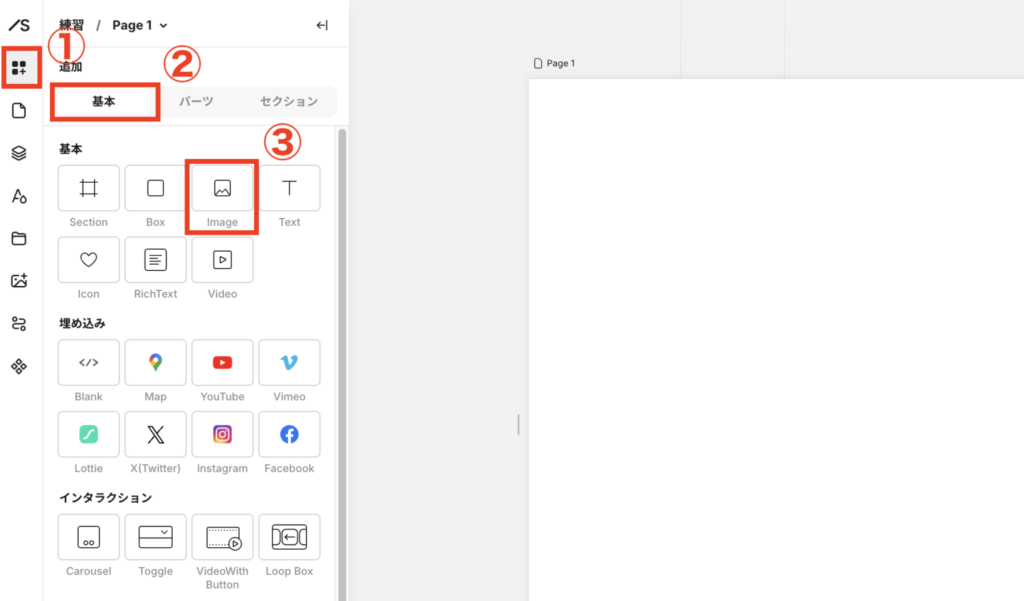Collapse the left panel with arrow icon

pyautogui.click(x=322, y=25)
